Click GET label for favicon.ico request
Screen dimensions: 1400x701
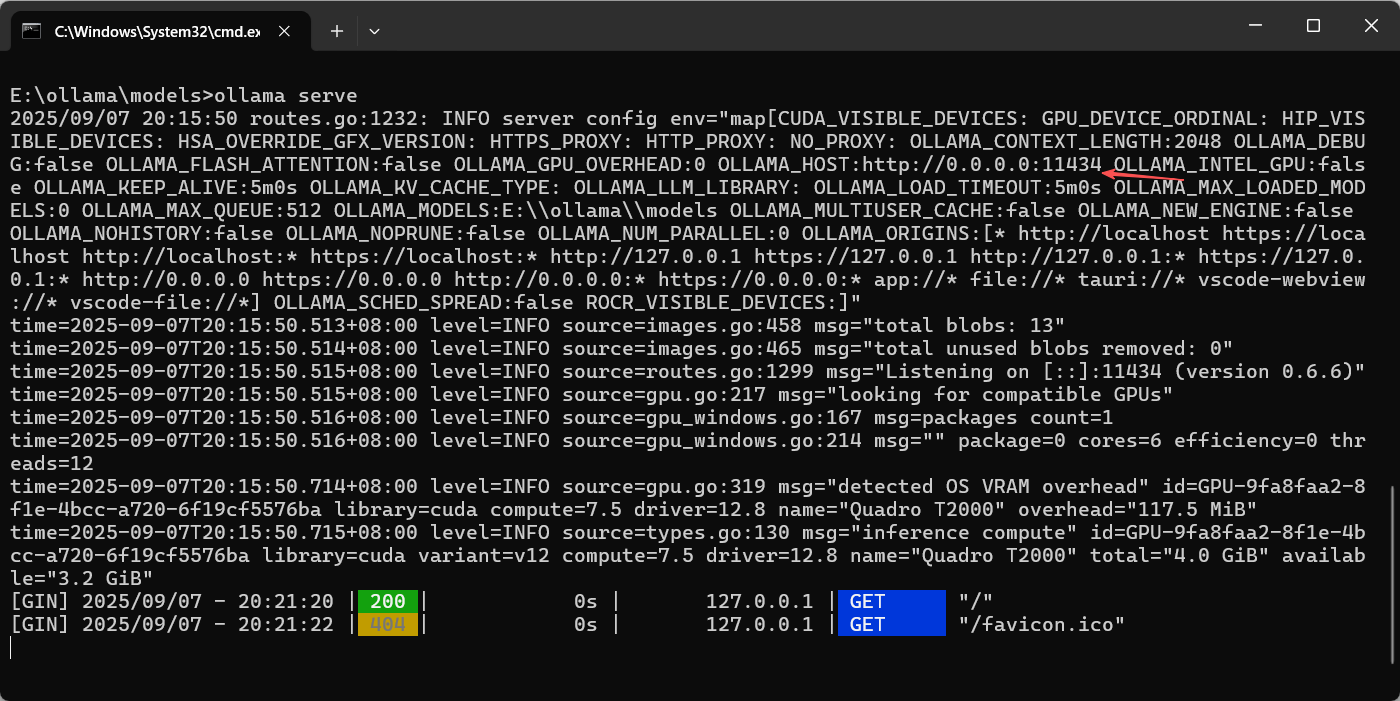click(x=891, y=625)
